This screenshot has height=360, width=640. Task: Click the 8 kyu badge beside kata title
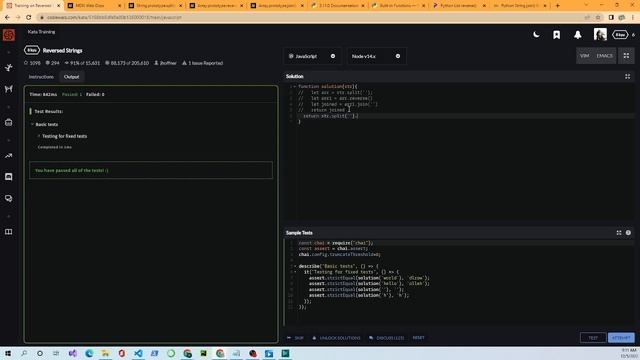click(32, 50)
